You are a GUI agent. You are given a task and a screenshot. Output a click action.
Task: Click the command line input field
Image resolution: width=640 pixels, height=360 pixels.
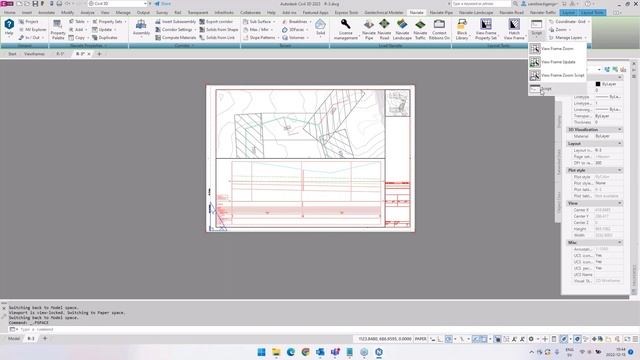318,329
